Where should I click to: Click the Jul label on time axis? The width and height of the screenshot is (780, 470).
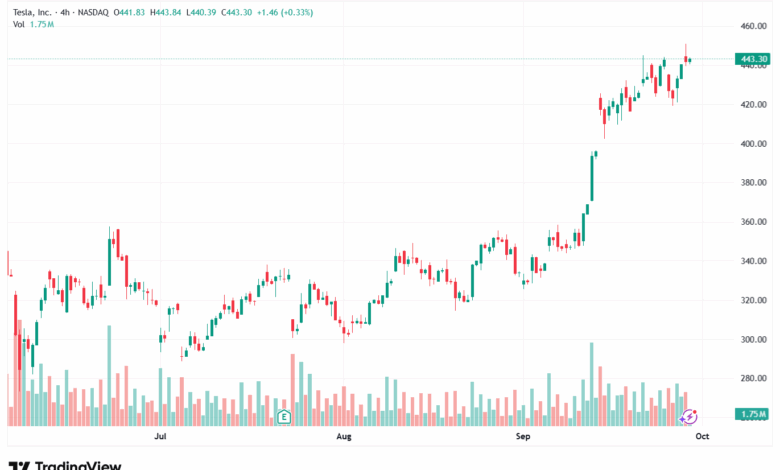click(160, 437)
